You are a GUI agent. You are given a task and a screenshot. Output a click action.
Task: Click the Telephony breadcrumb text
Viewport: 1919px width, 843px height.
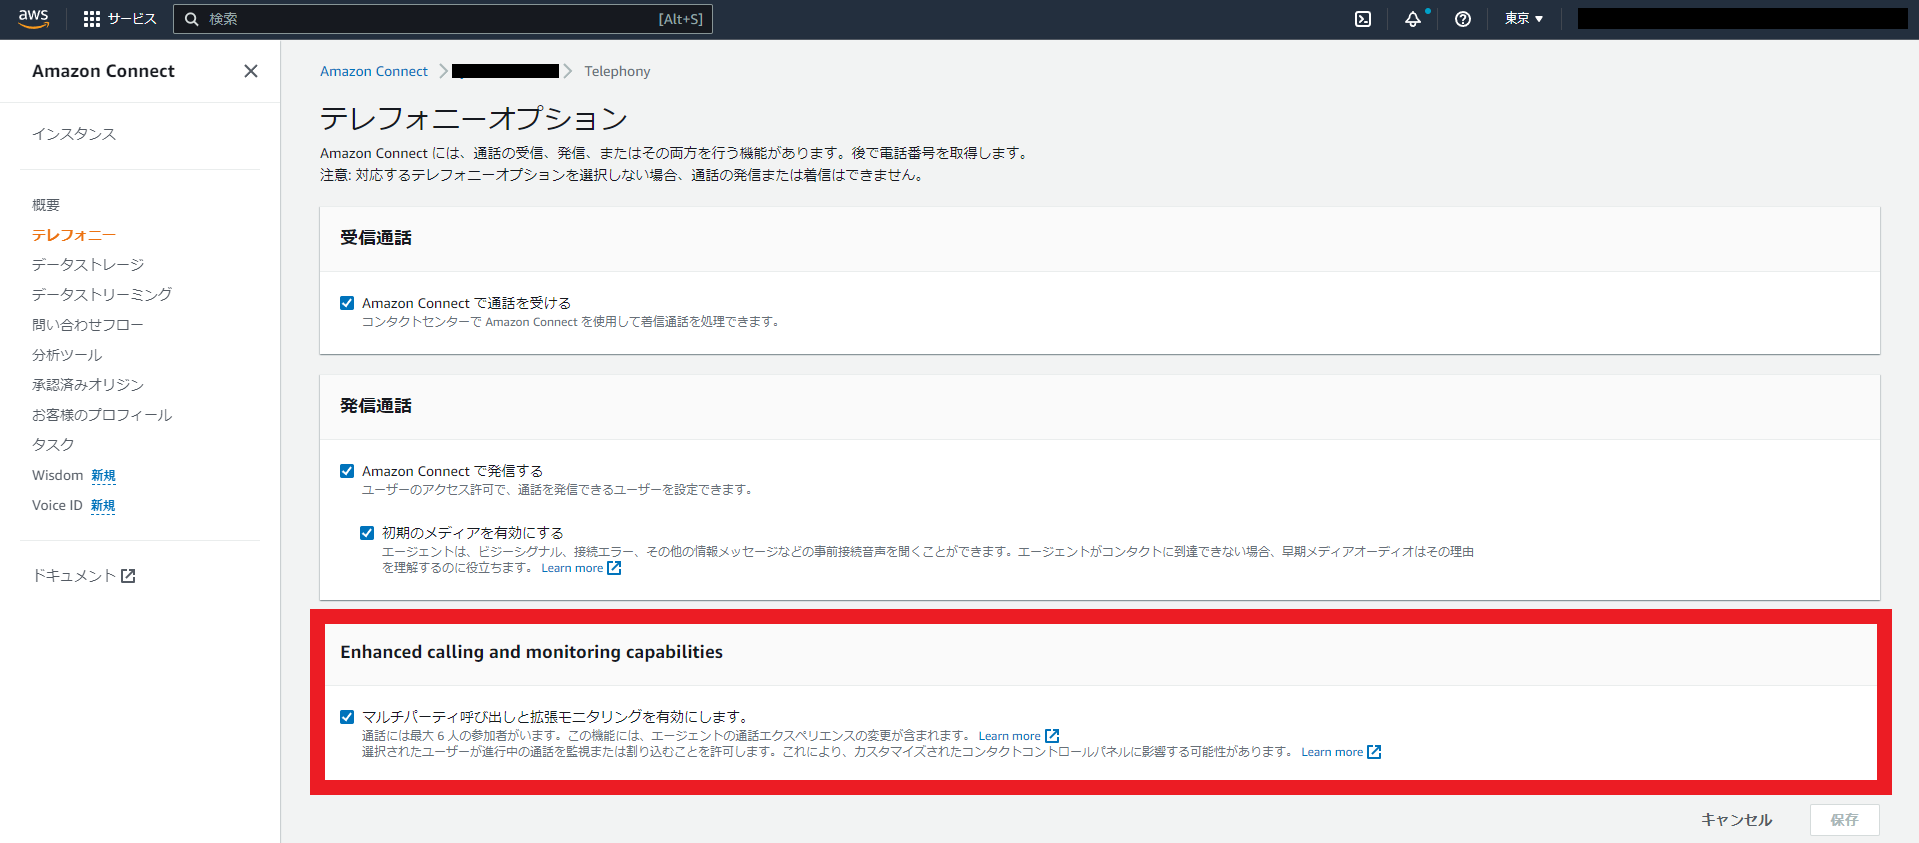pyautogui.click(x=617, y=71)
